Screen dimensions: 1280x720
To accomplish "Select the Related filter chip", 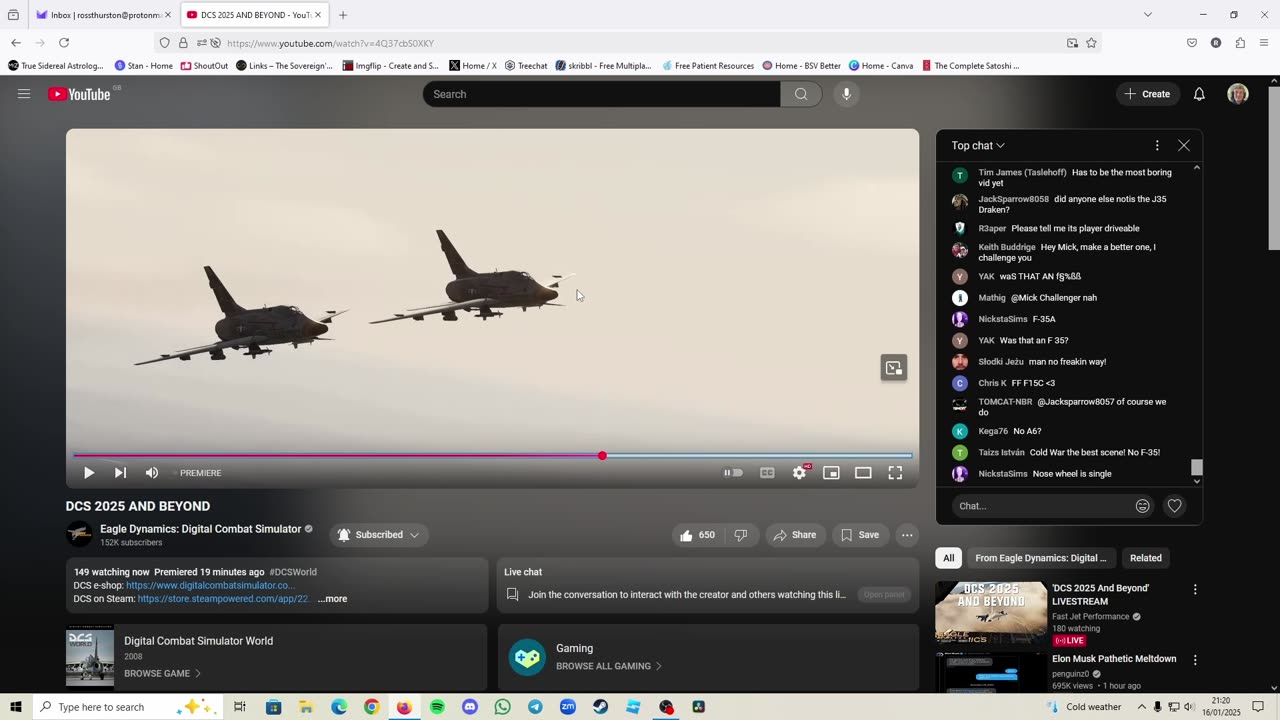I will pos(1145,558).
